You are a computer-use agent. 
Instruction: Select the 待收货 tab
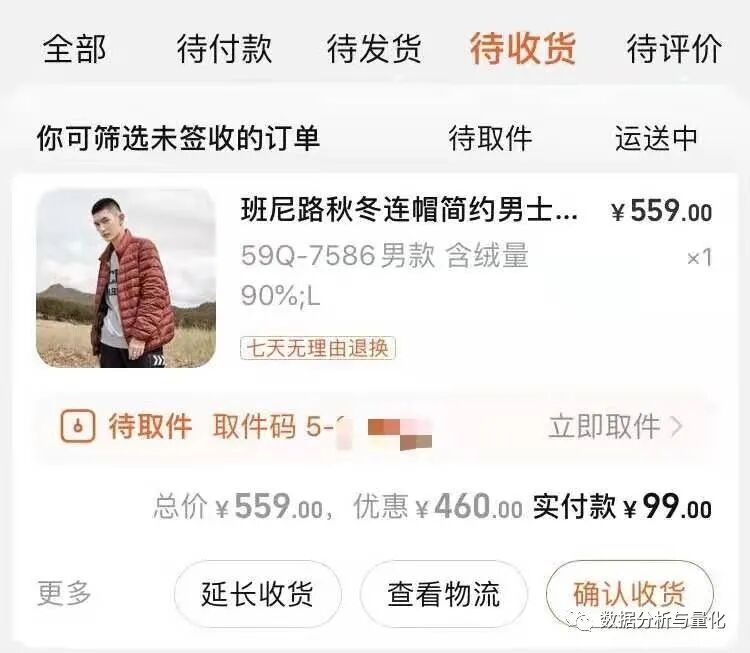[x=523, y=49]
